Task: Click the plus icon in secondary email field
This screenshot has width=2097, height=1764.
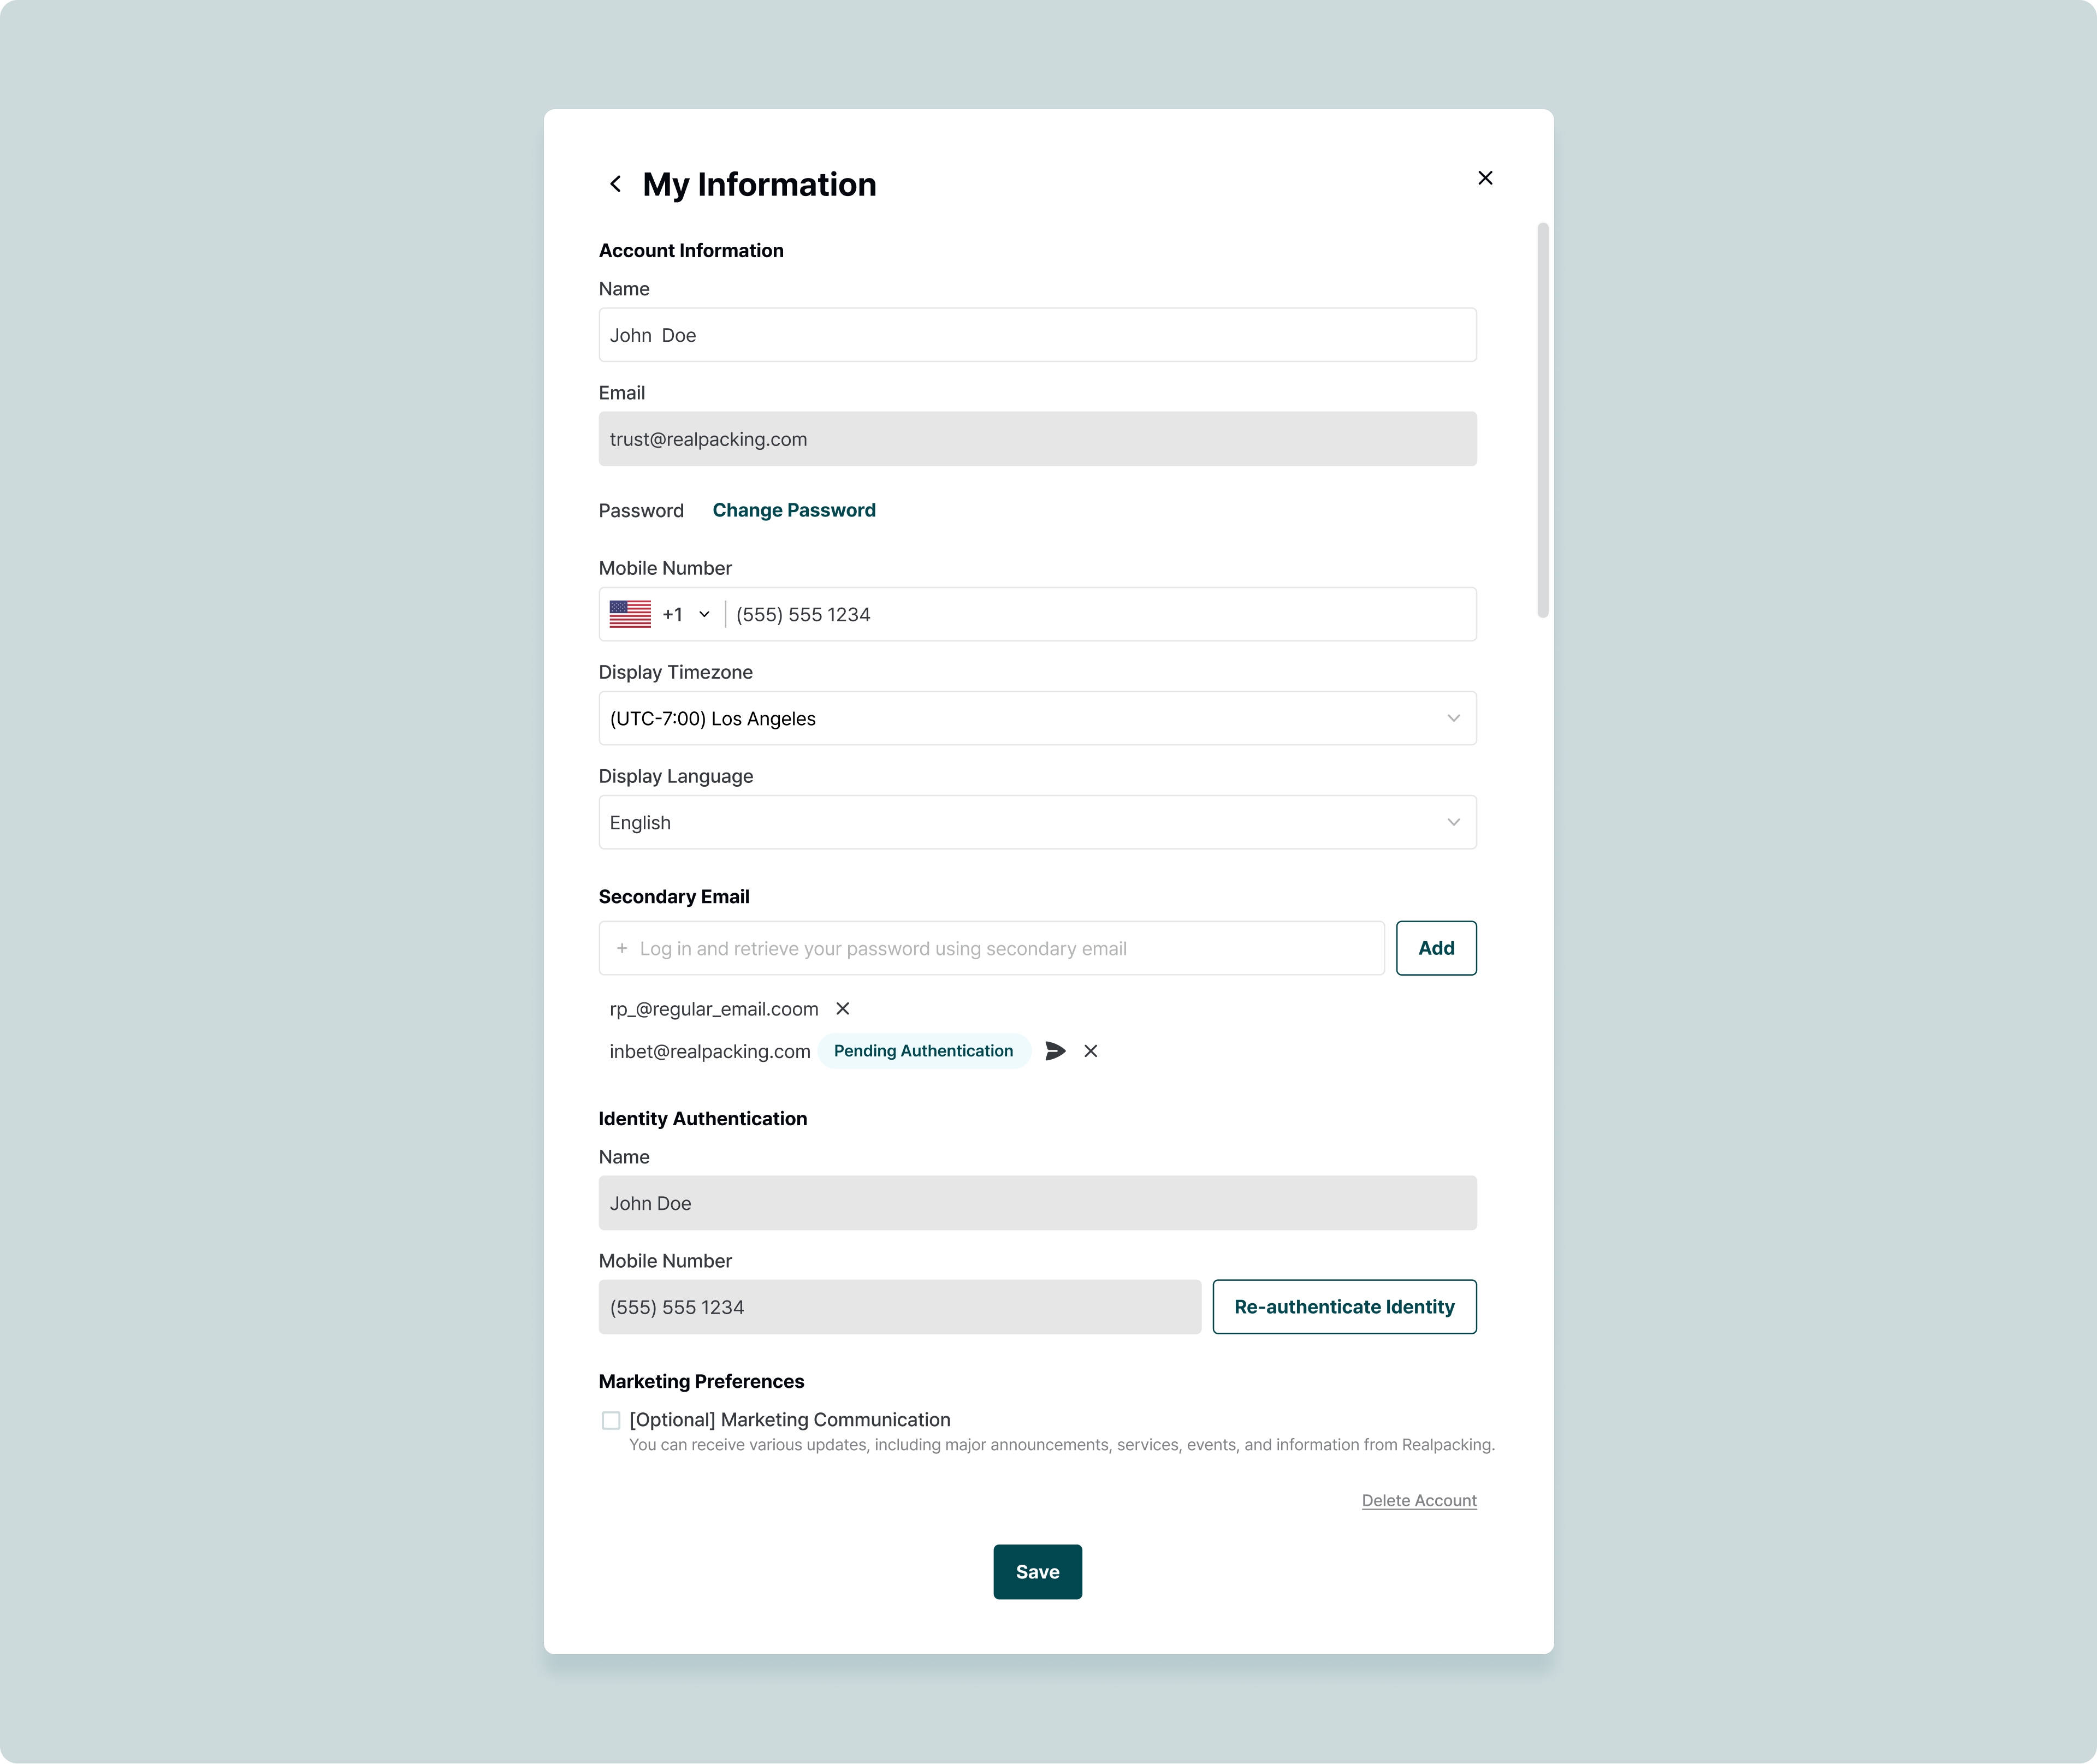Action: (622, 948)
